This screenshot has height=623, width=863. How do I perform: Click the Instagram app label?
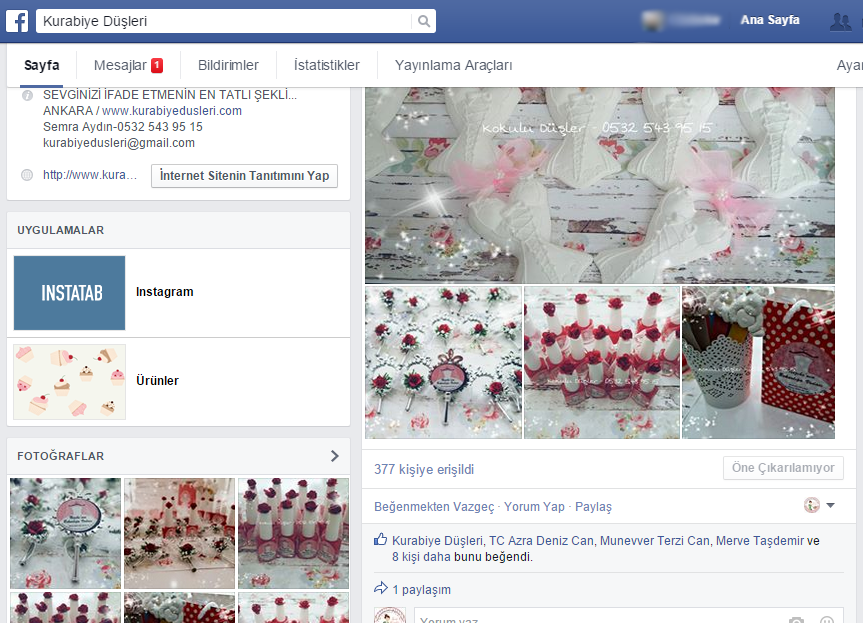[x=165, y=292]
